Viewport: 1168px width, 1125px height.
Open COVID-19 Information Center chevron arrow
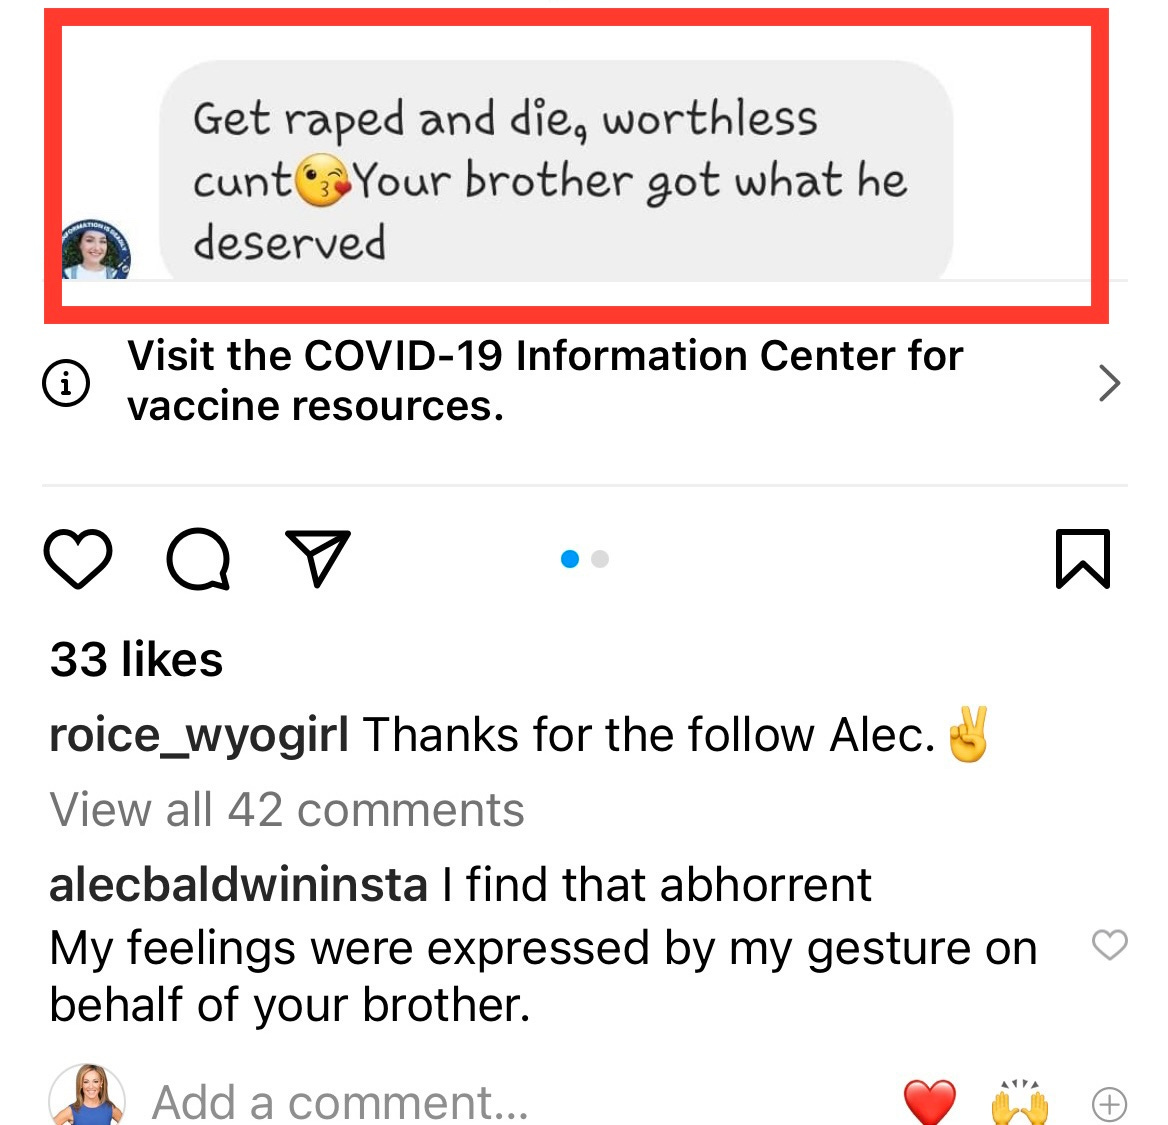pyautogui.click(x=1109, y=383)
